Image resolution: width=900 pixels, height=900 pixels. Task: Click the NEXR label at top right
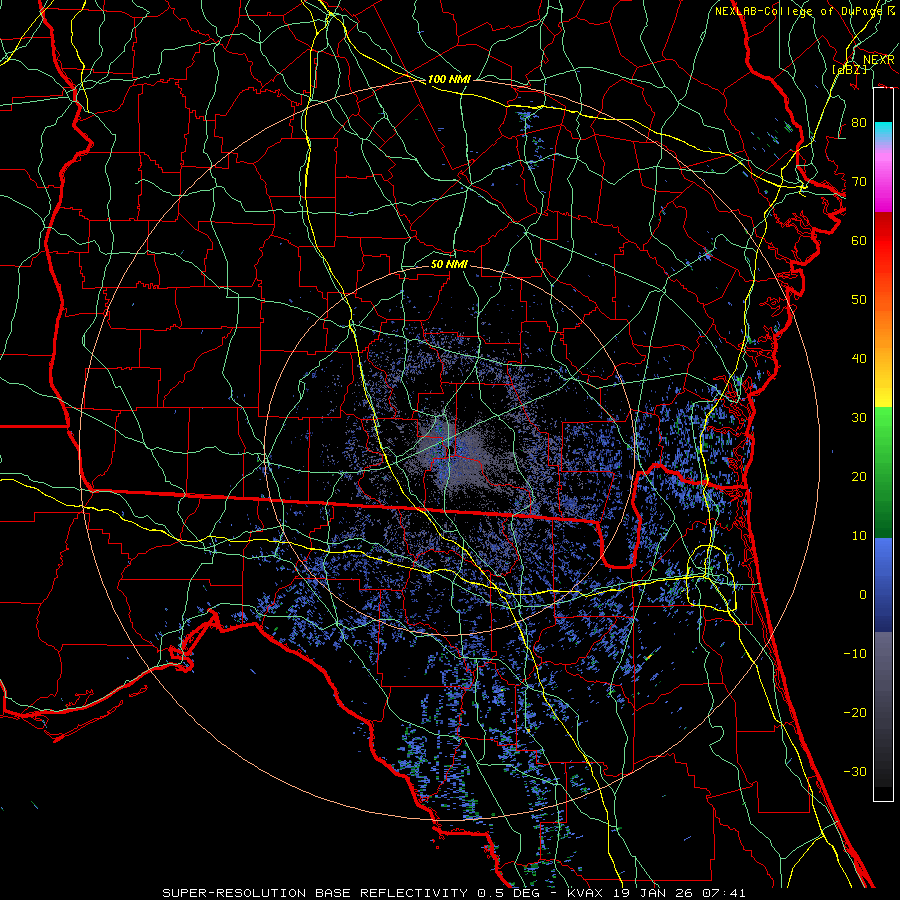click(x=878, y=60)
